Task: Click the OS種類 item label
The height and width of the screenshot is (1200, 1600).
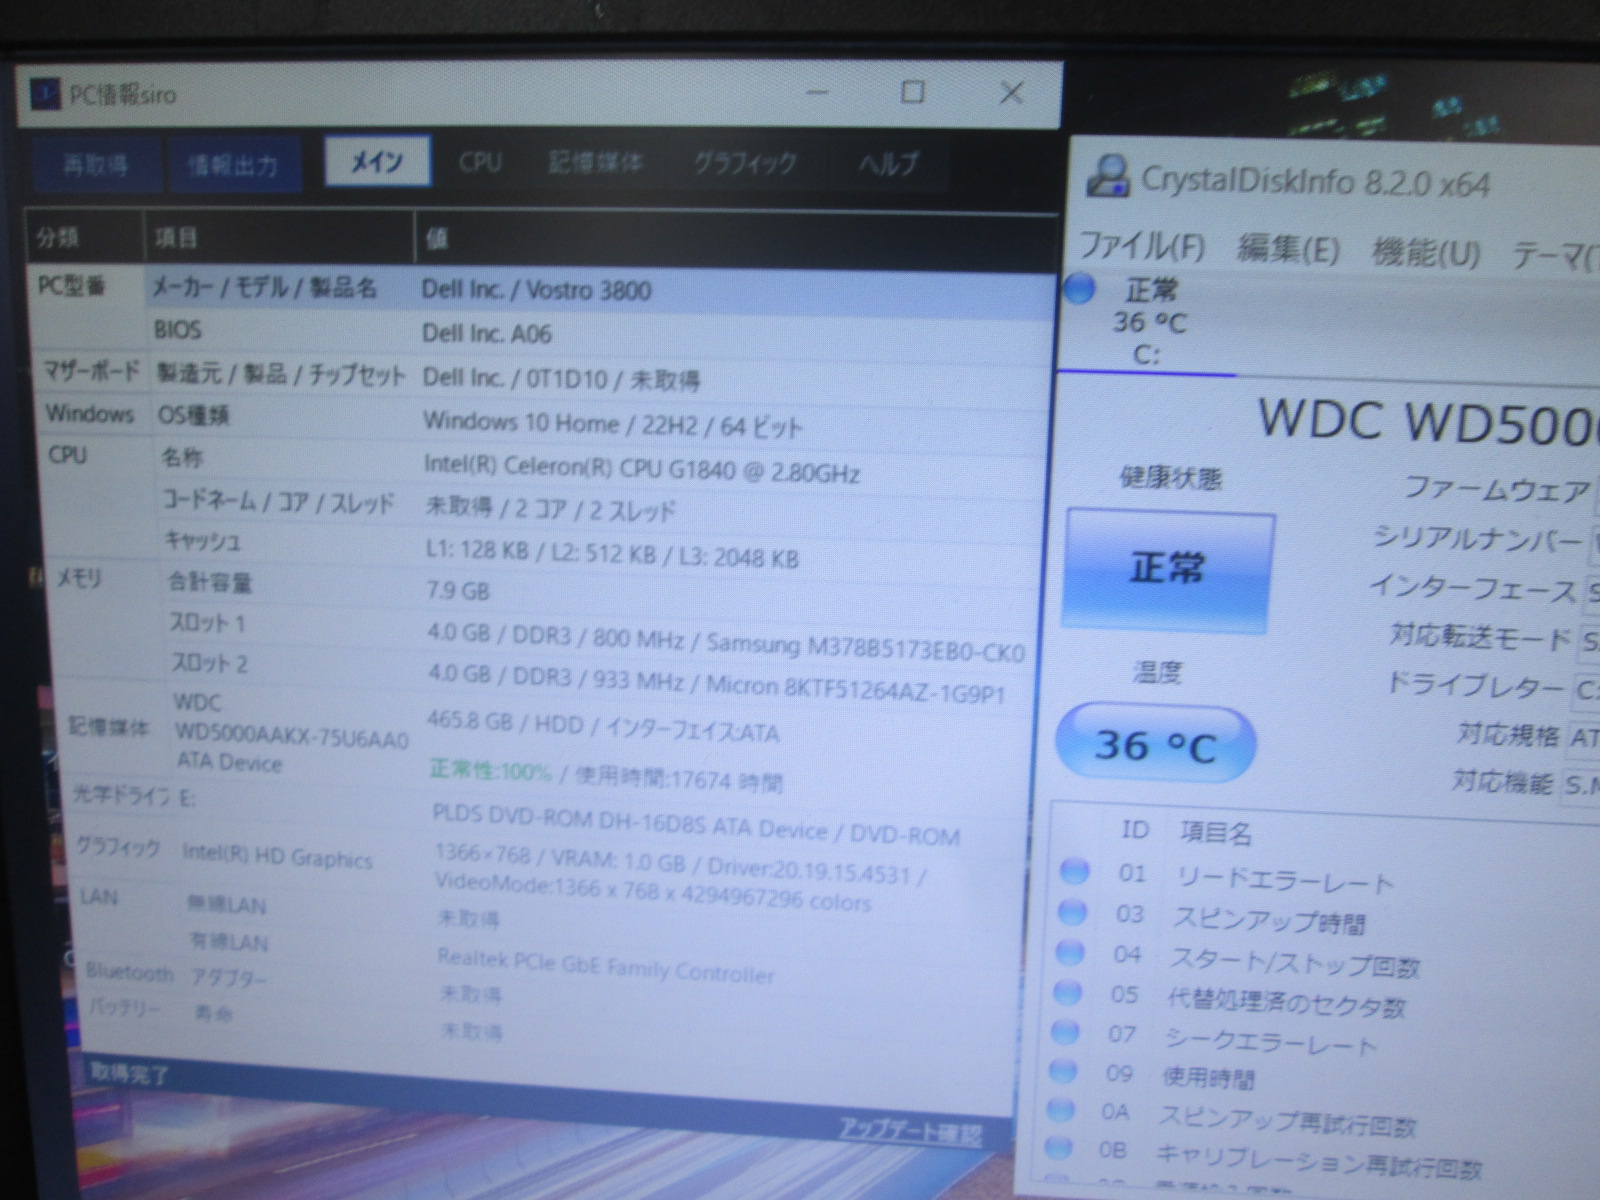Action: tap(193, 414)
